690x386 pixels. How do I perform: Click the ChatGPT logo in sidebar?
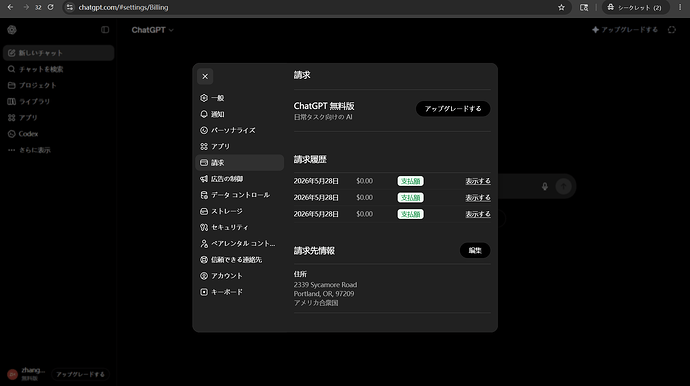pyautogui.click(x=12, y=30)
